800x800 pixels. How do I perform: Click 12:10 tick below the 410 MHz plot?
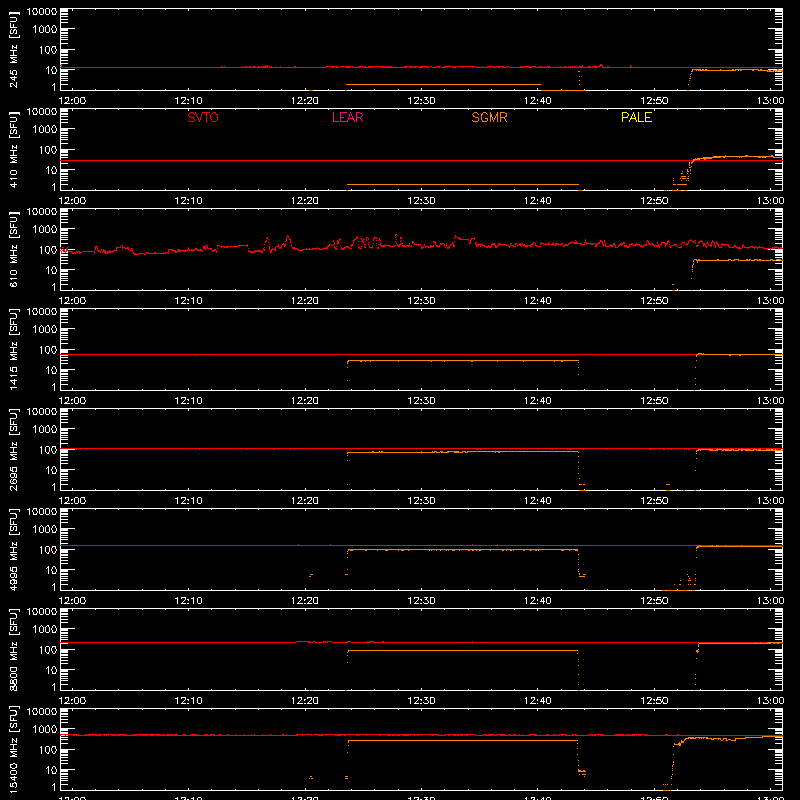coord(188,201)
